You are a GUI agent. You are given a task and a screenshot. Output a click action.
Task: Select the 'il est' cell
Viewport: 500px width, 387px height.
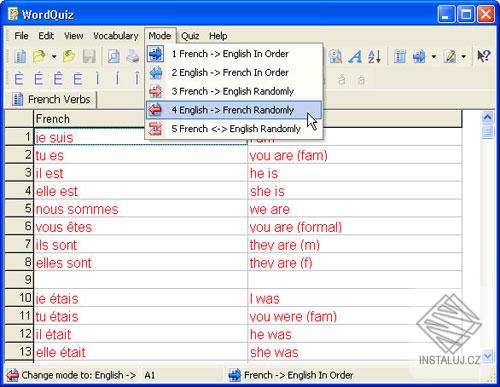pyautogui.click(x=141, y=173)
